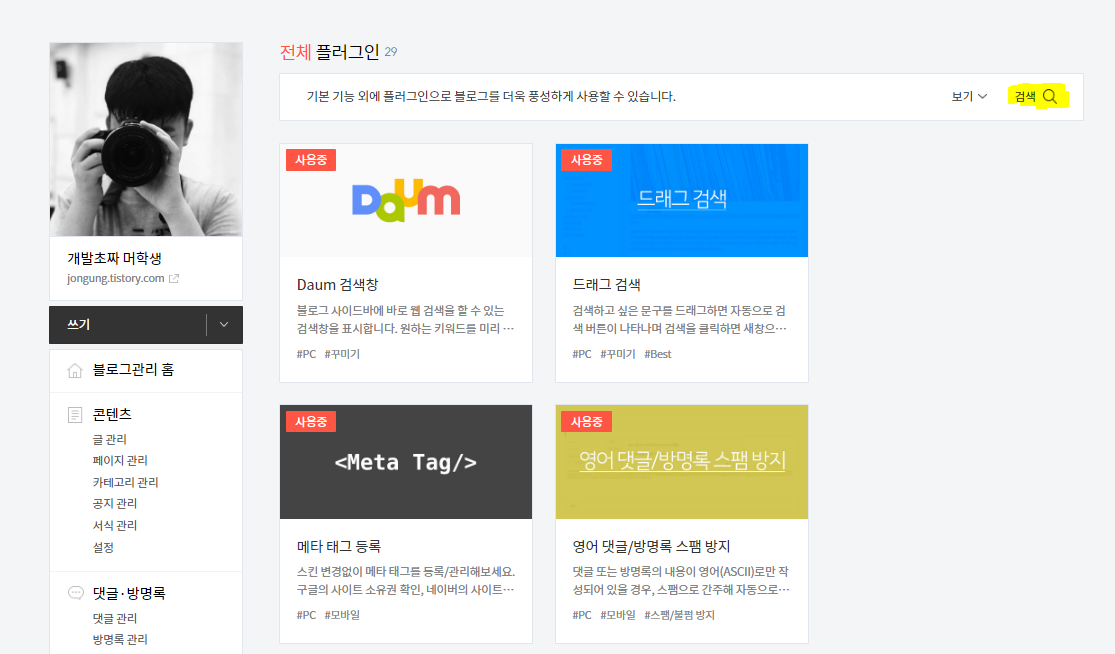Image resolution: width=1115 pixels, height=654 pixels.
Task: Click the #PC tag on Daum 검색창
Action: pyautogui.click(x=306, y=354)
